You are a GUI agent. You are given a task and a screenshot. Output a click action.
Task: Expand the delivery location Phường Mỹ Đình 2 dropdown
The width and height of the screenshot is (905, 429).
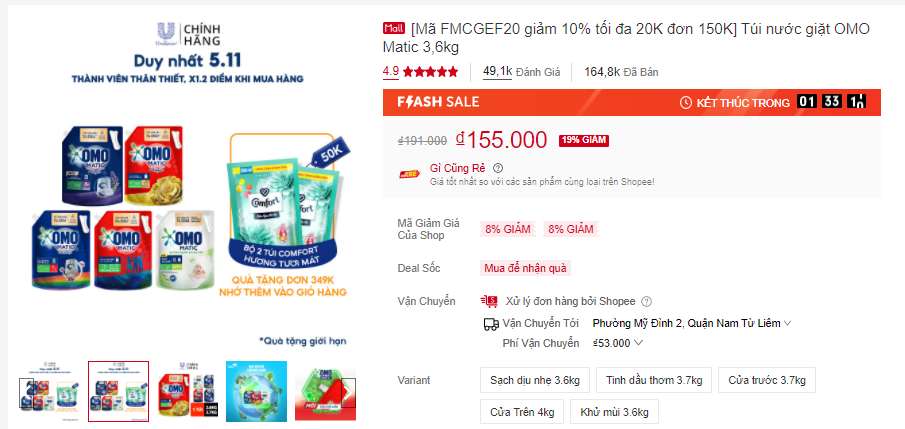click(691, 323)
